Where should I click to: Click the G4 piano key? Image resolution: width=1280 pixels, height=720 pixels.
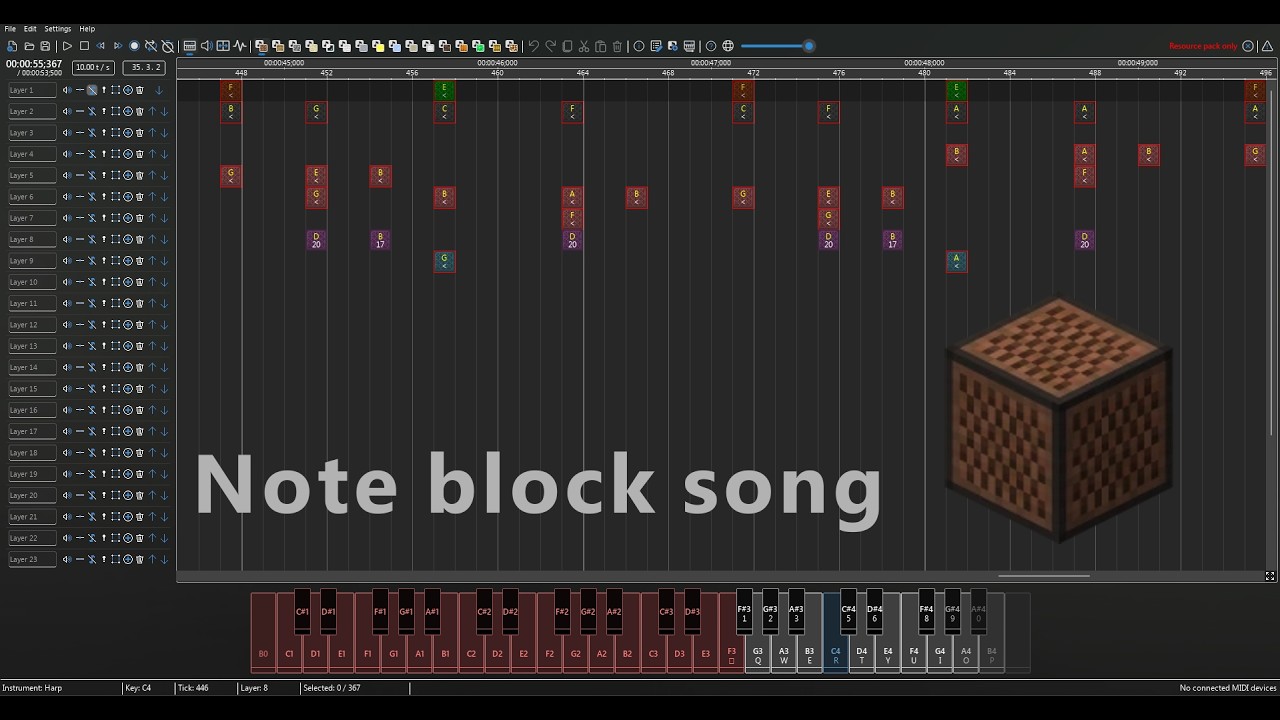pyautogui.click(x=940, y=652)
